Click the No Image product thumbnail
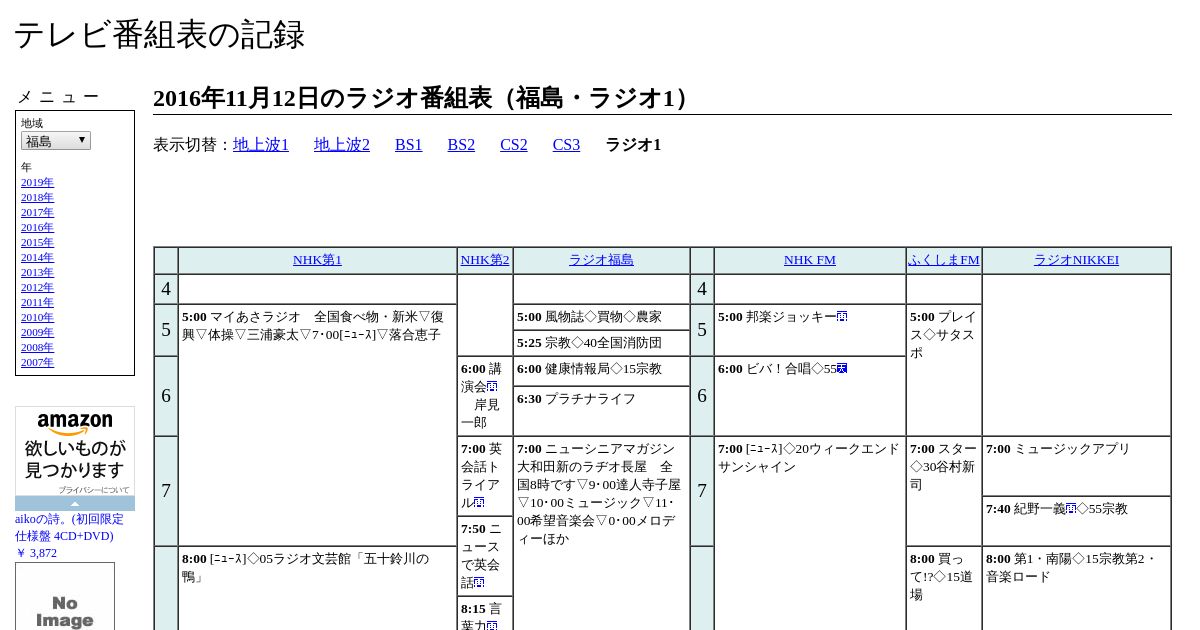 coord(65,597)
